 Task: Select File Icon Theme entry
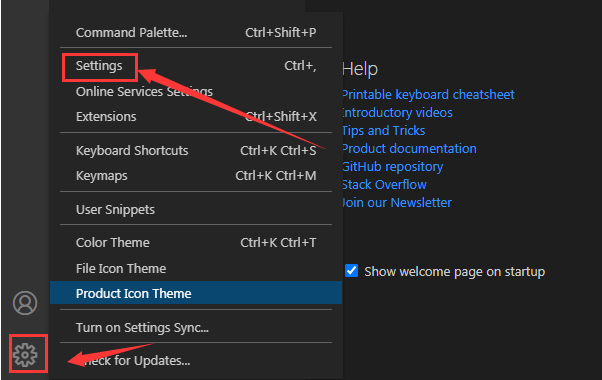pyautogui.click(x=196, y=268)
